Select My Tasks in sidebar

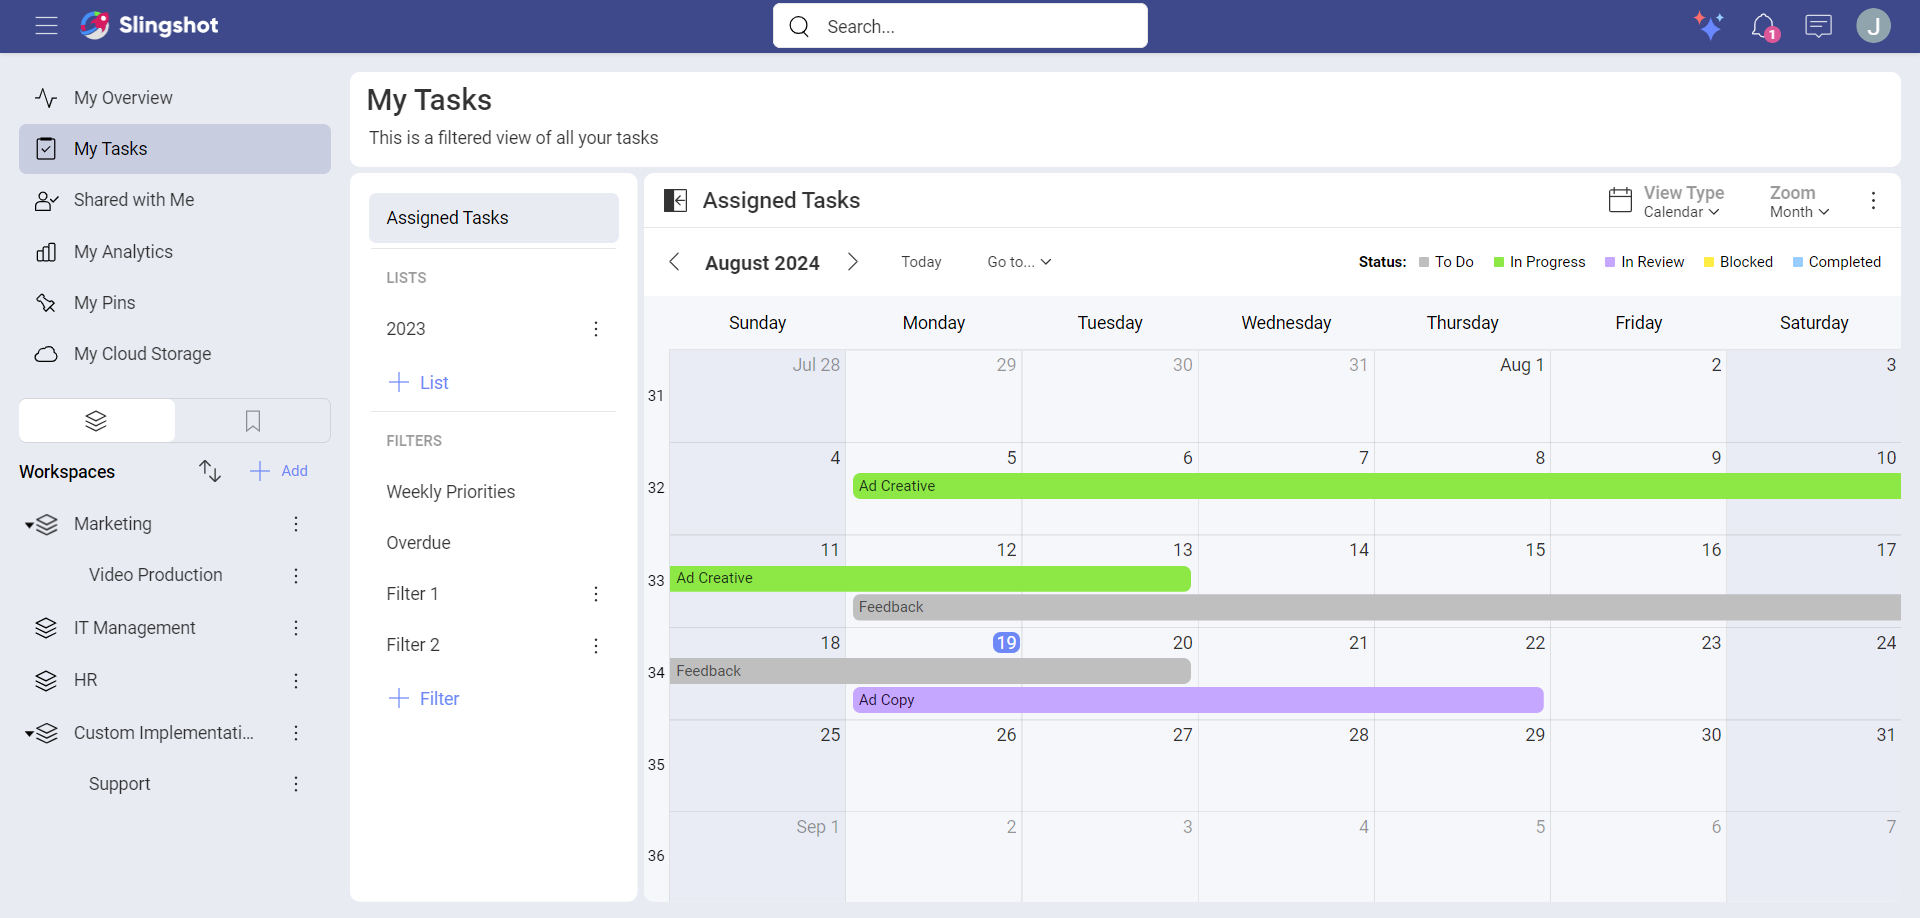click(175, 149)
